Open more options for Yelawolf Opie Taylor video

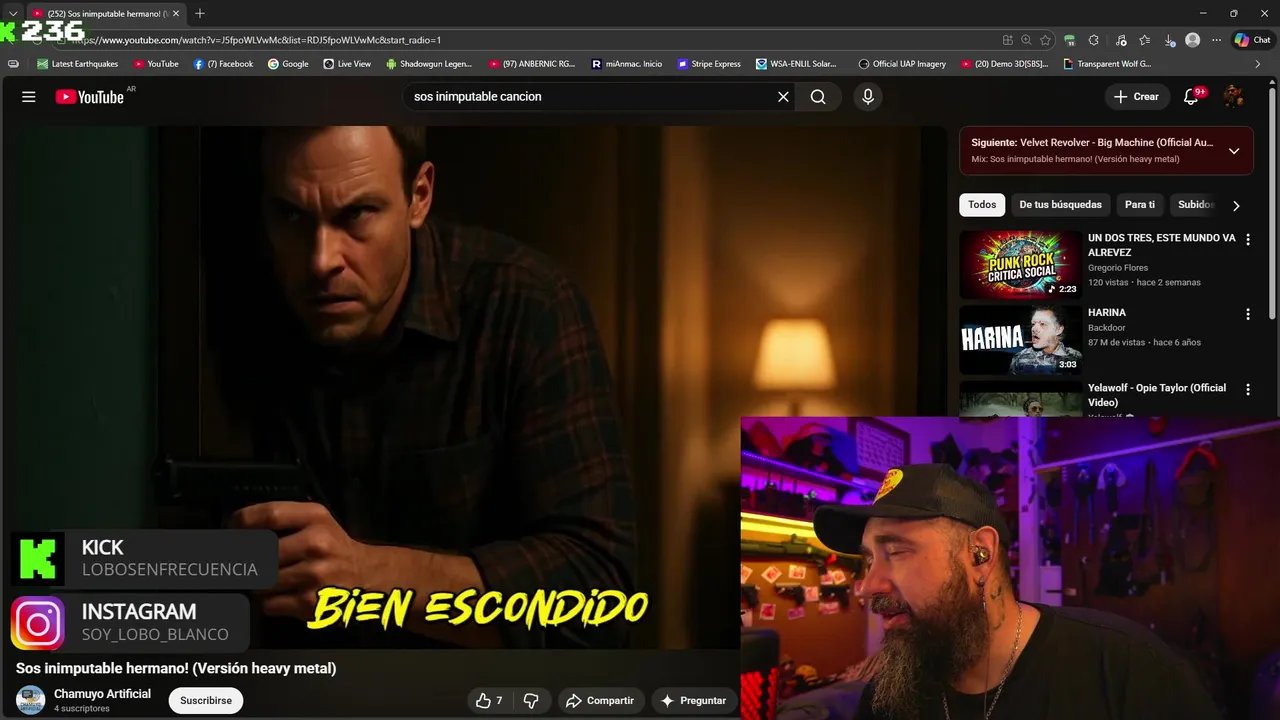tap(1247, 389)
